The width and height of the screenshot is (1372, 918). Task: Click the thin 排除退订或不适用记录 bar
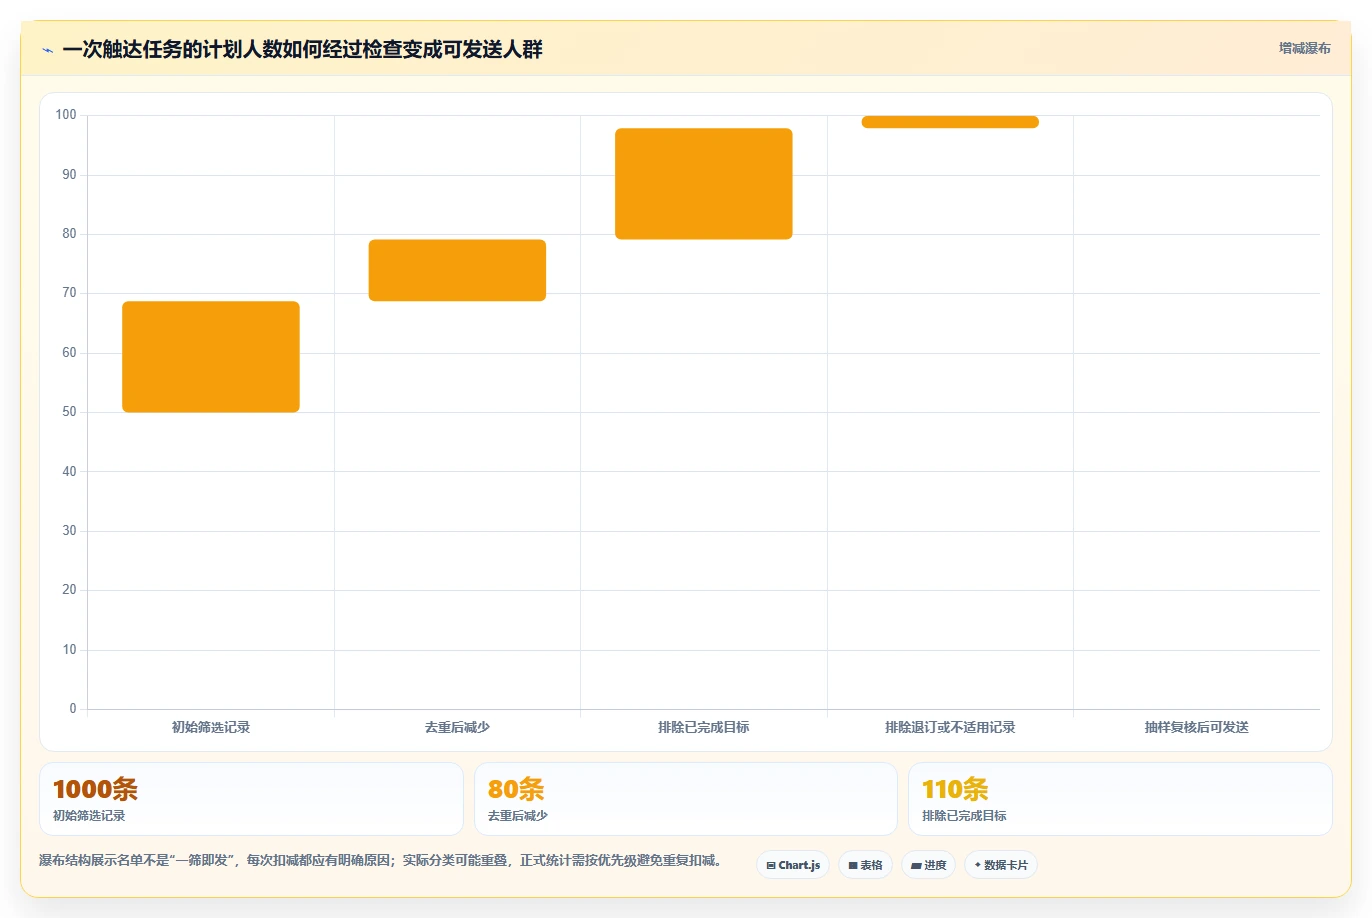pyautogui.click(x=950, y=122)
